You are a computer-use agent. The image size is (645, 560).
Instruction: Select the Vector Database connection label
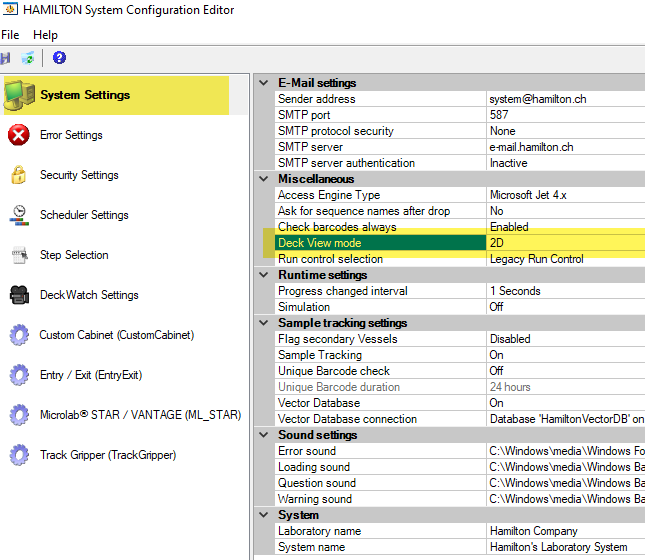click(347, 419)
